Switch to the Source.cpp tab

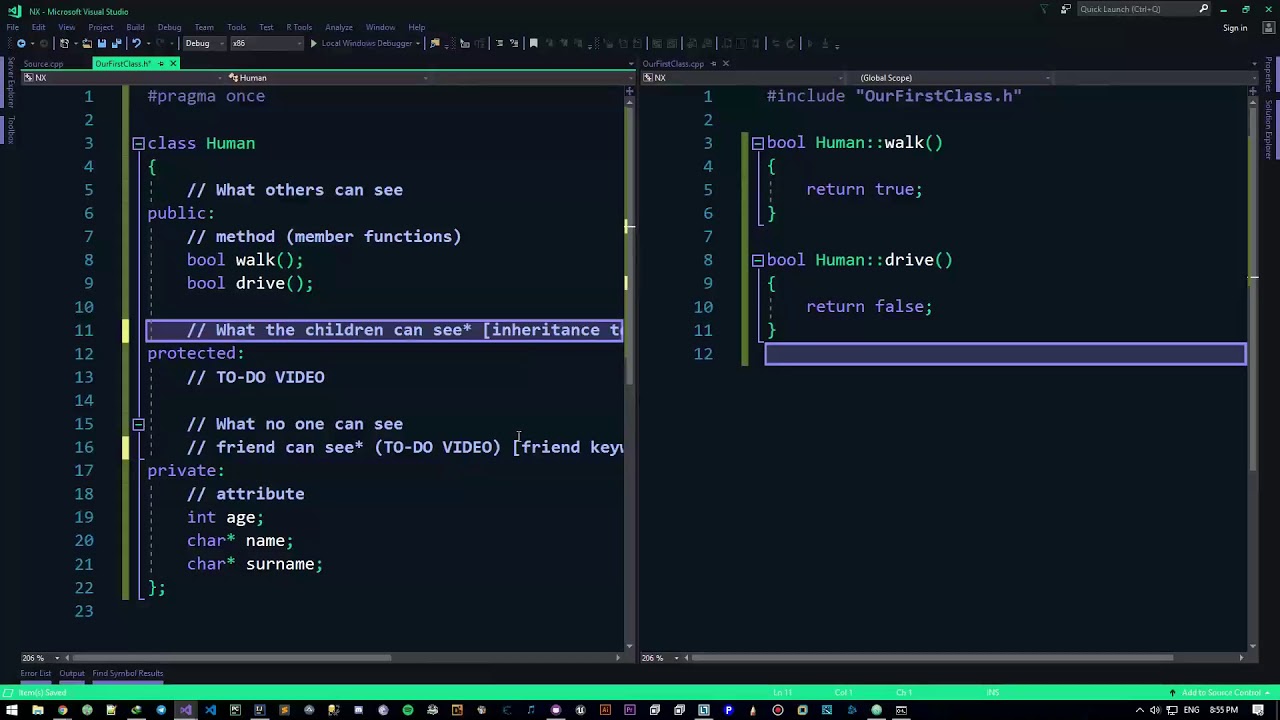(43, 64)
